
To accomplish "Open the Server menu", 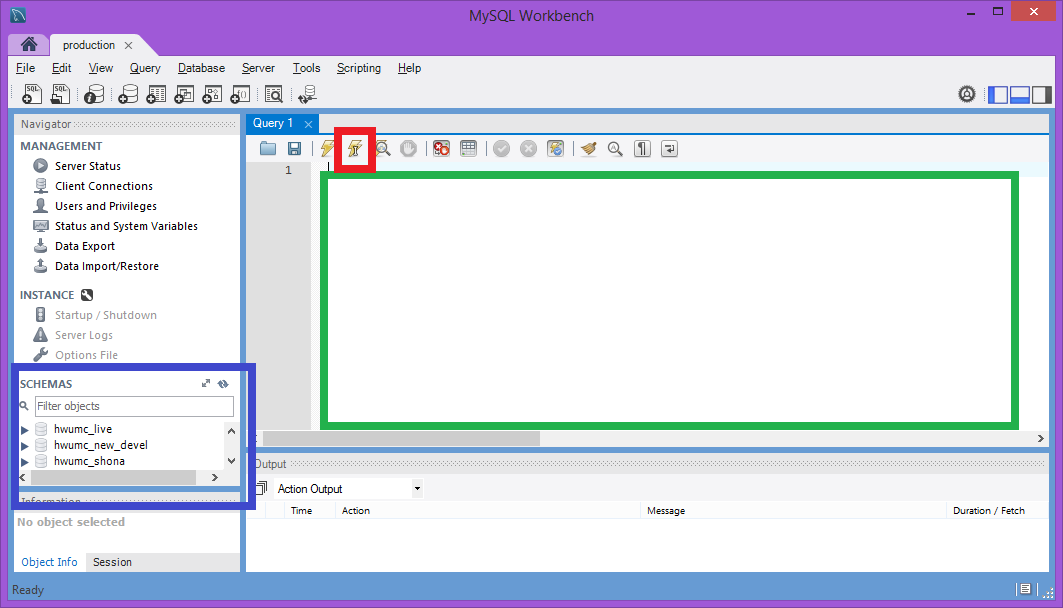I will (x=258, y=68).
